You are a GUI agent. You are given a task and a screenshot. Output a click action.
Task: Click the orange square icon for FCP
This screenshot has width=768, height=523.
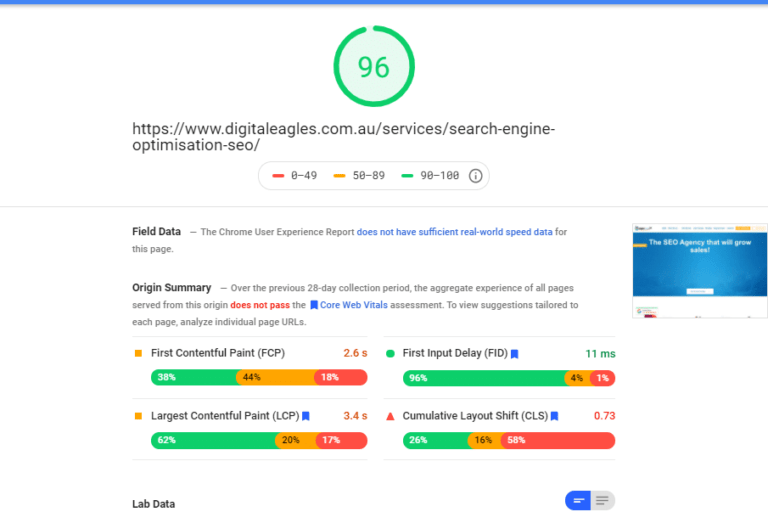(x=138, y=353)
